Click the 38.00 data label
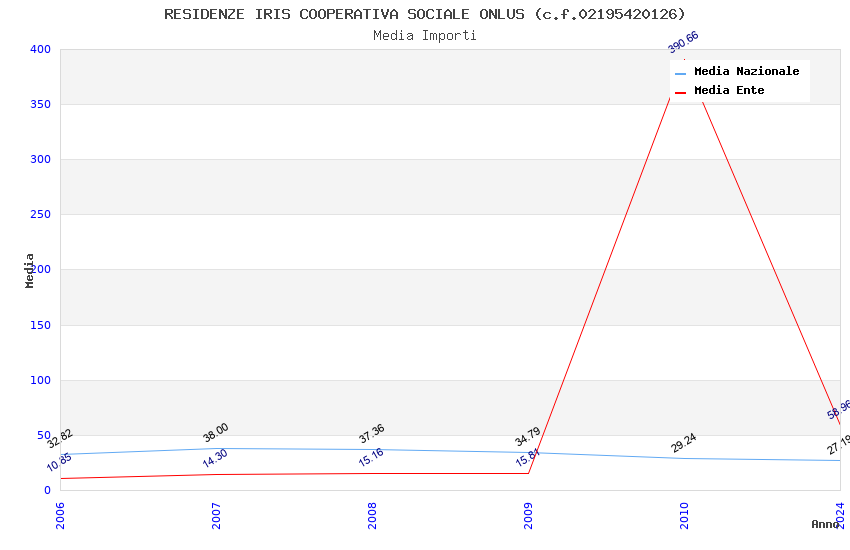The height and width of the screenshot is (550, 850). 216,432
